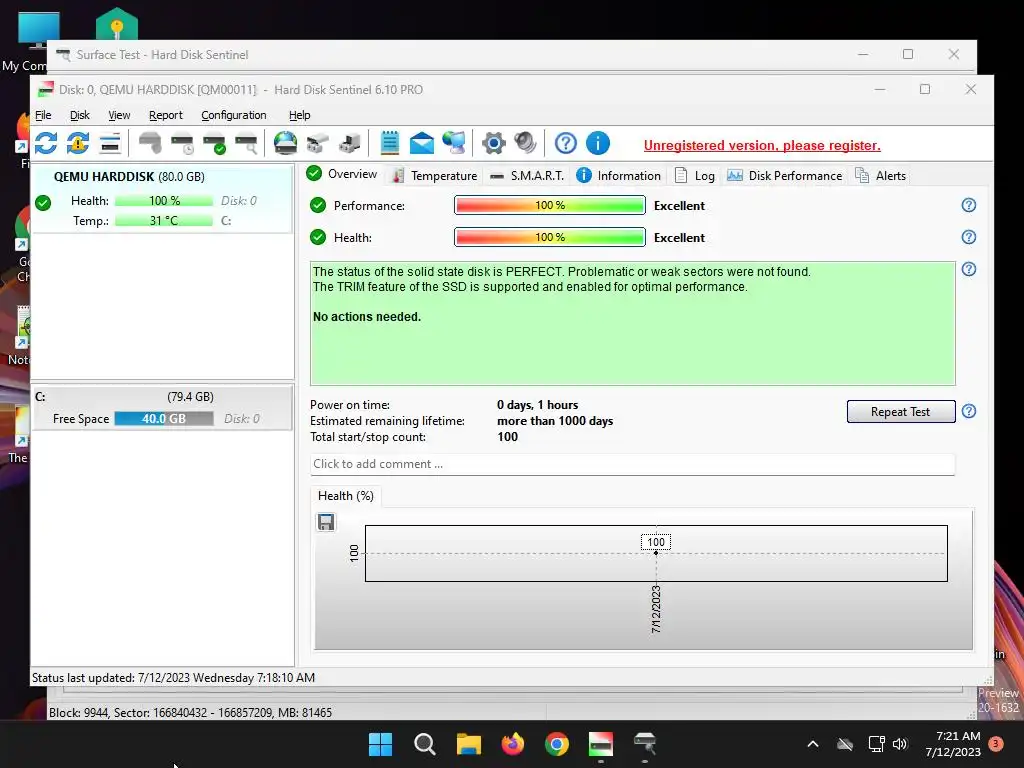
Task: Click the grayed disk shield toolbar icon
Action: click(150, 143)
